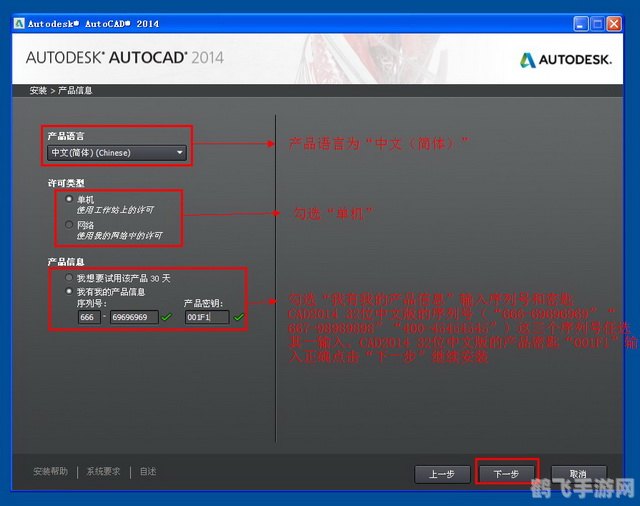Go back with the 上一步 button
640x506 pixels.
[442, 474]
